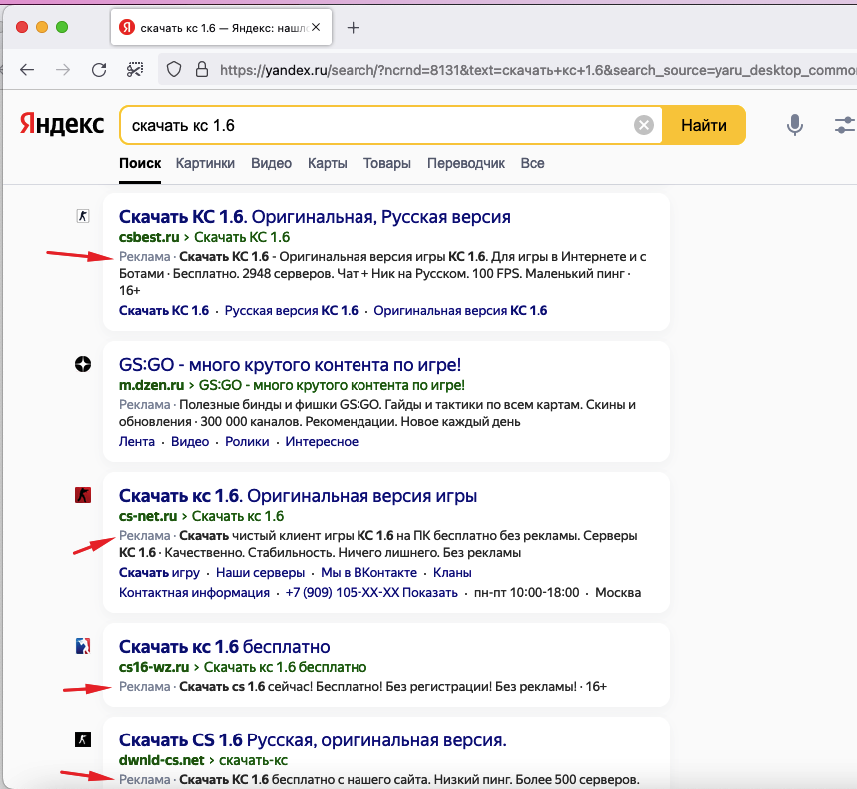Open 'Контактная информация' link
Screen dimensions: 857x789
coord(195,593)
